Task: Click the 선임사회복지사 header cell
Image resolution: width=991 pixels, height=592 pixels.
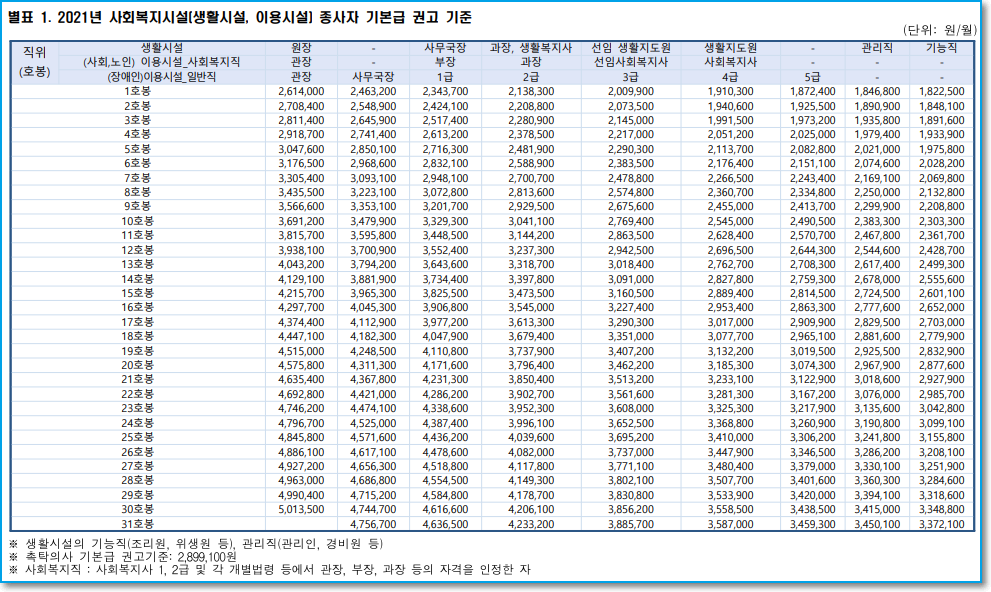Action: (x=631, y=62)
